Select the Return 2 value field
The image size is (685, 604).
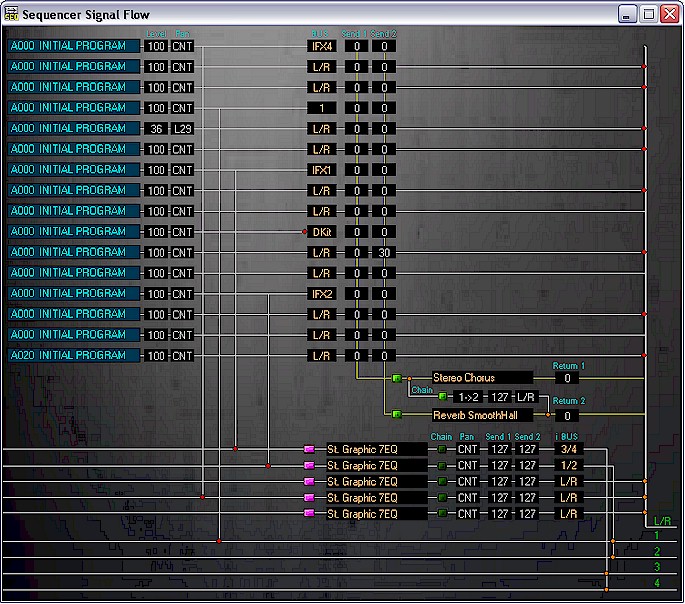pos(567,416)
